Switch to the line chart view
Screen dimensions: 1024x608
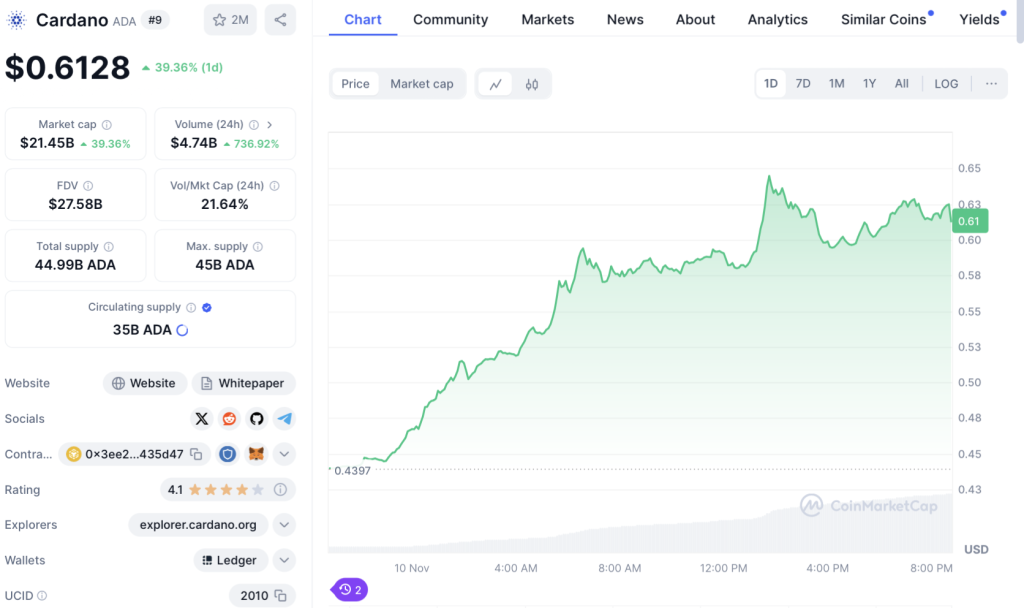(496, 84)
